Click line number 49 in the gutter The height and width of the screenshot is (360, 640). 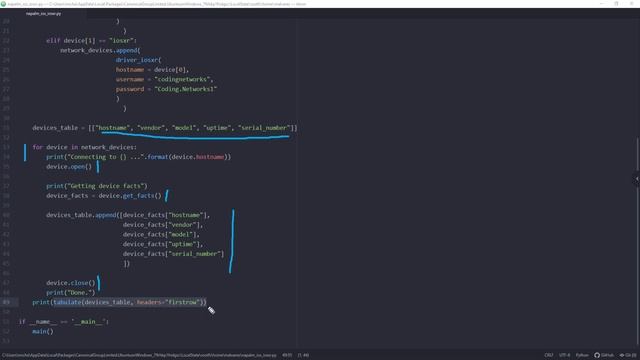[x=6, y=302]
